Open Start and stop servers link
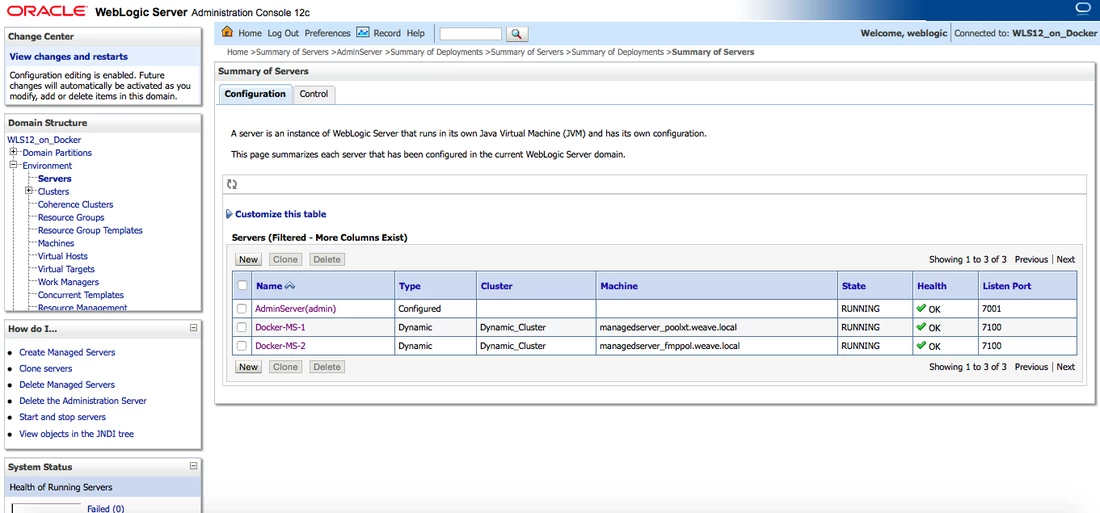The height and width of the screenshot is (513, 1100). pyautogui.click(x=62, y=417)
